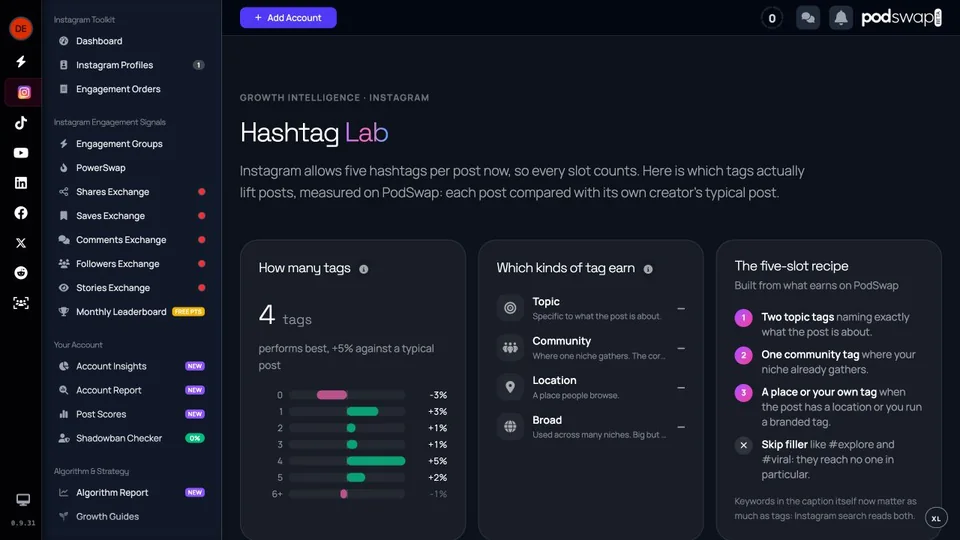The height and width of the screenshot is (540, 960).
Task: Open the notifications bell
Action: pyautogui.click(x=841, y=18)
